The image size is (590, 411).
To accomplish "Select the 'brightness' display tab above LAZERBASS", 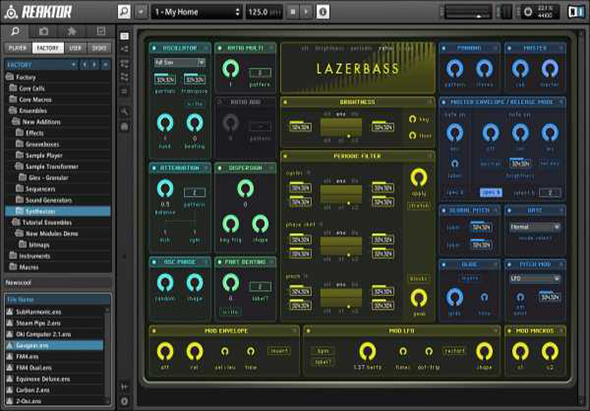I will pos(329,48).
